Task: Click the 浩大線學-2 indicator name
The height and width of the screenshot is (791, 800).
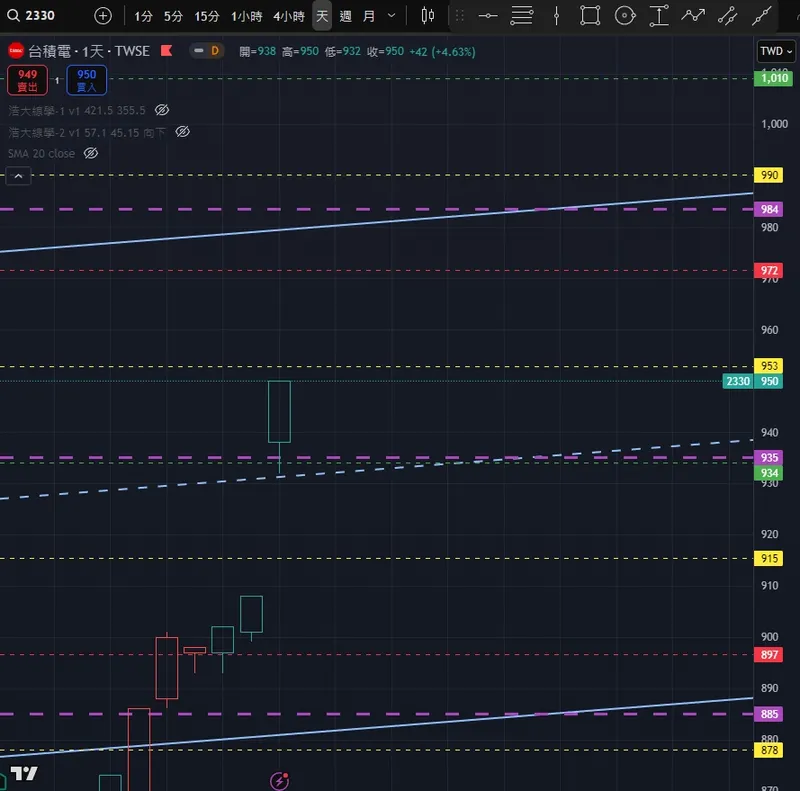Action: tap(36, 133)
